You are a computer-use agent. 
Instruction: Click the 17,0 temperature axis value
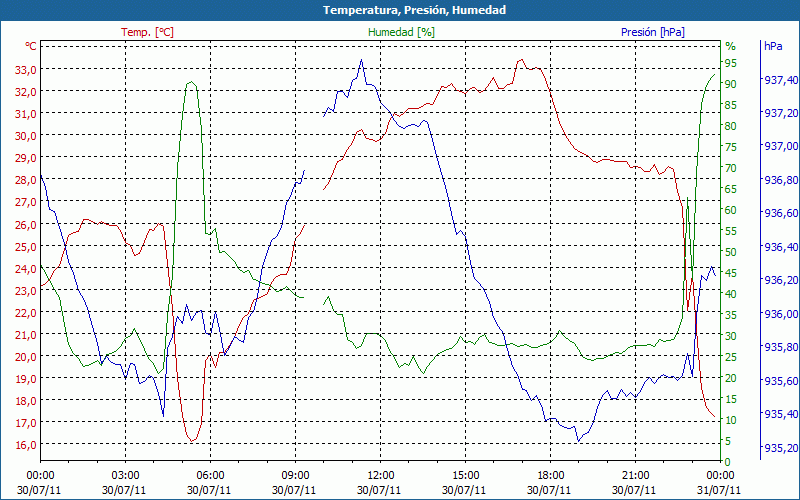coord(26,422)
